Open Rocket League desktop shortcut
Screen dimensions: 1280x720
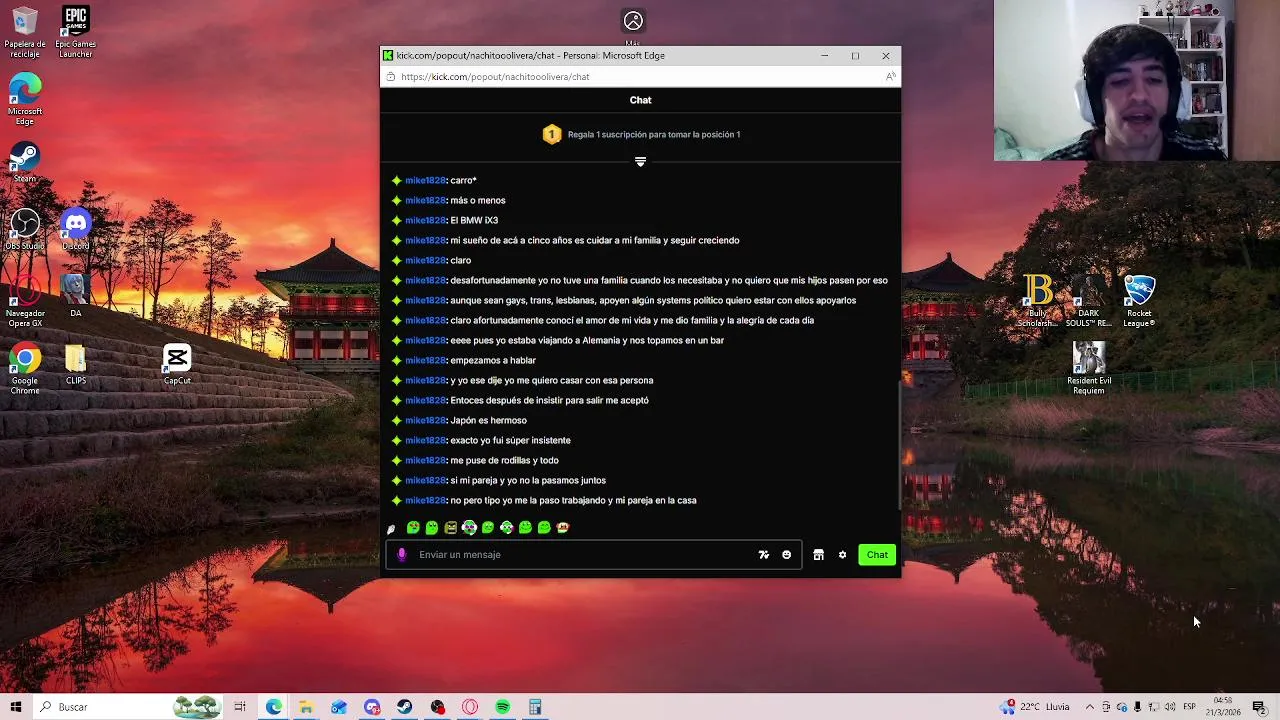click(x=1139, y=302)
